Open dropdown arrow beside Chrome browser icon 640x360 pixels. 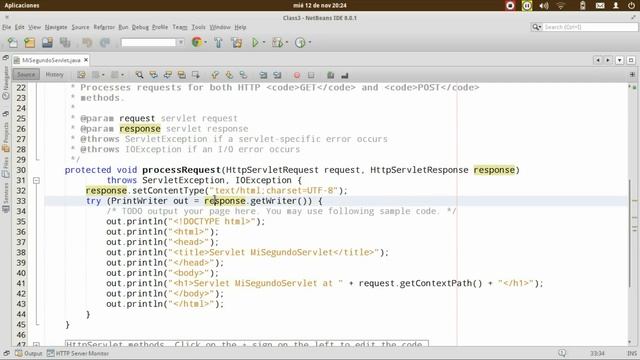coord(205,42)
